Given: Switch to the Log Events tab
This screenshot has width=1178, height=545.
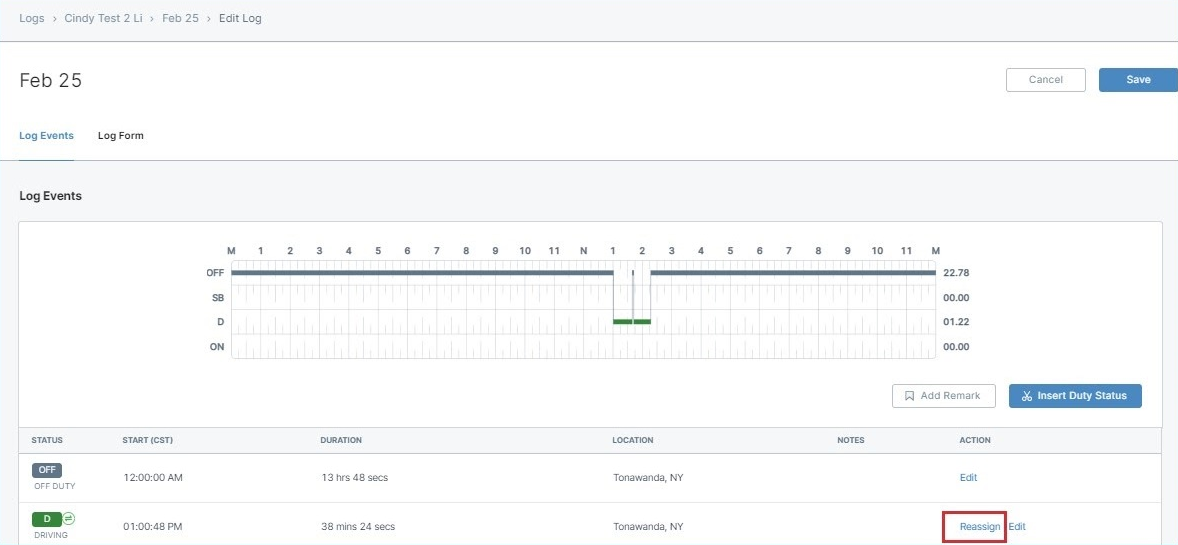Looking at the screenshot, I should [47, 136].
